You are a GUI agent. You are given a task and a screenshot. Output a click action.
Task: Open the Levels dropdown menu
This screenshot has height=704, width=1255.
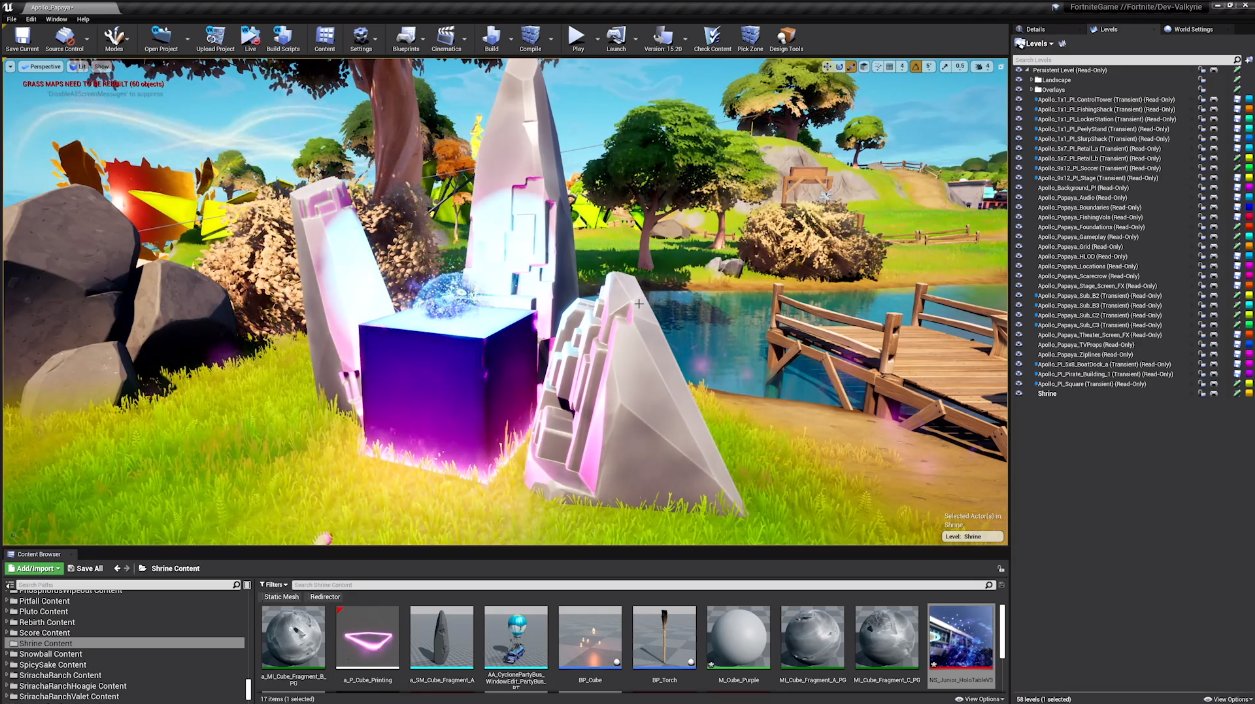click(1035, 44)
